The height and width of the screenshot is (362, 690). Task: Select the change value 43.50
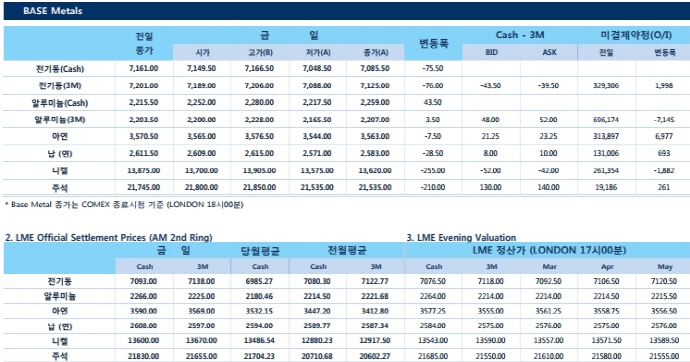(433, 102)
